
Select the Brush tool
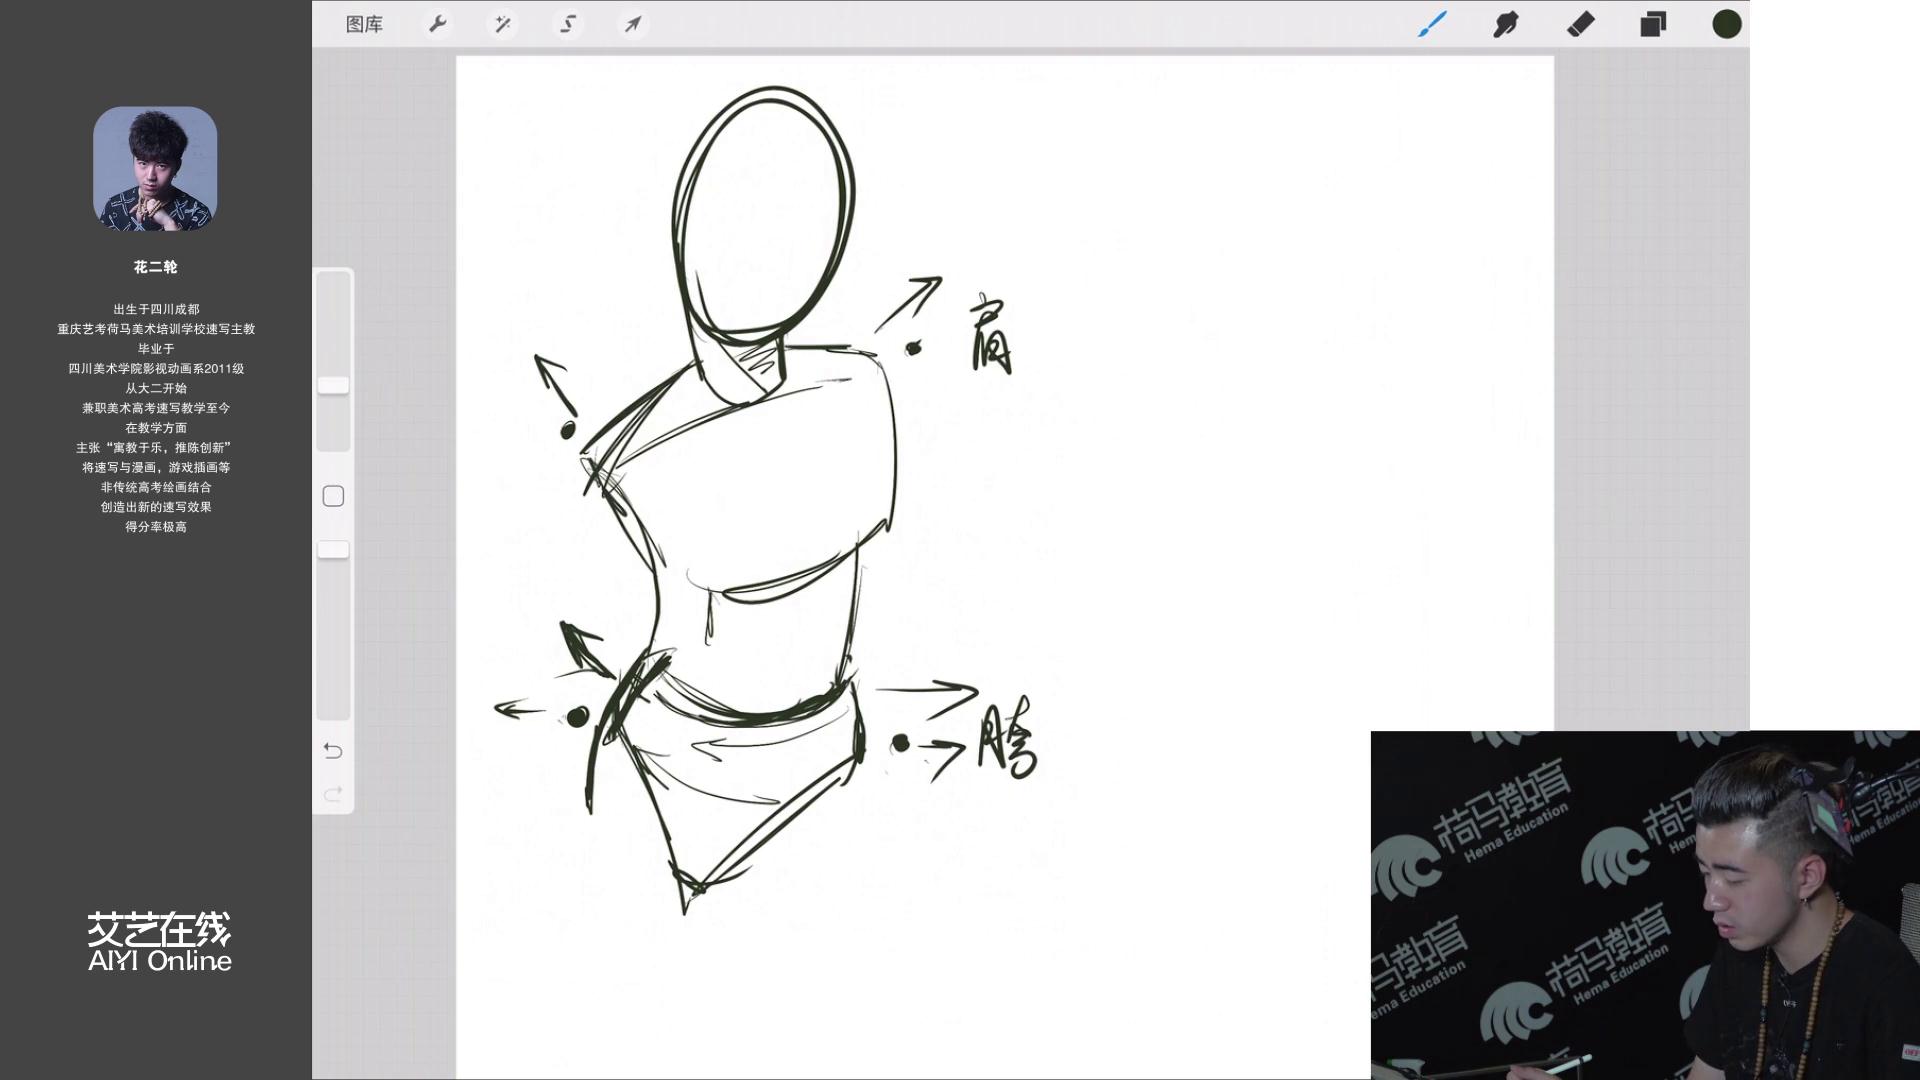click(1432, 24)
